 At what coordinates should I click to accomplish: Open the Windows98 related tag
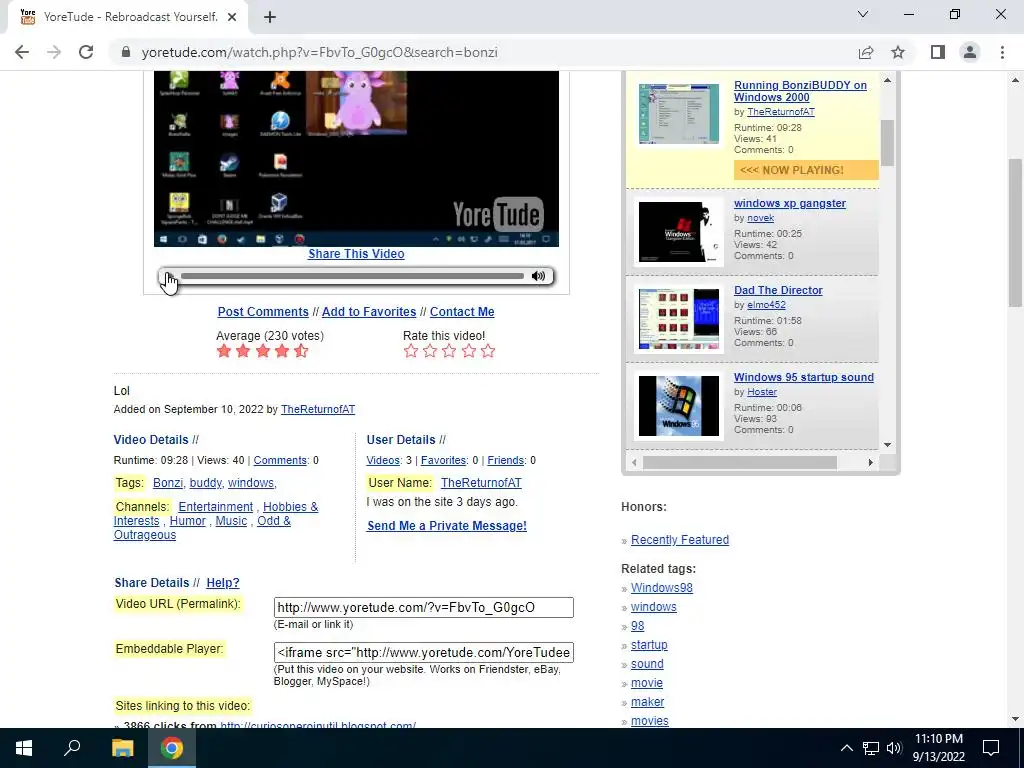click(662, 588)
